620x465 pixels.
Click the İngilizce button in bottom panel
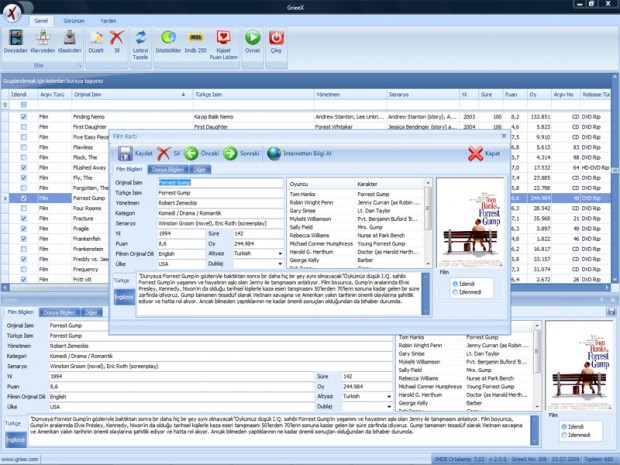[15, 440]
